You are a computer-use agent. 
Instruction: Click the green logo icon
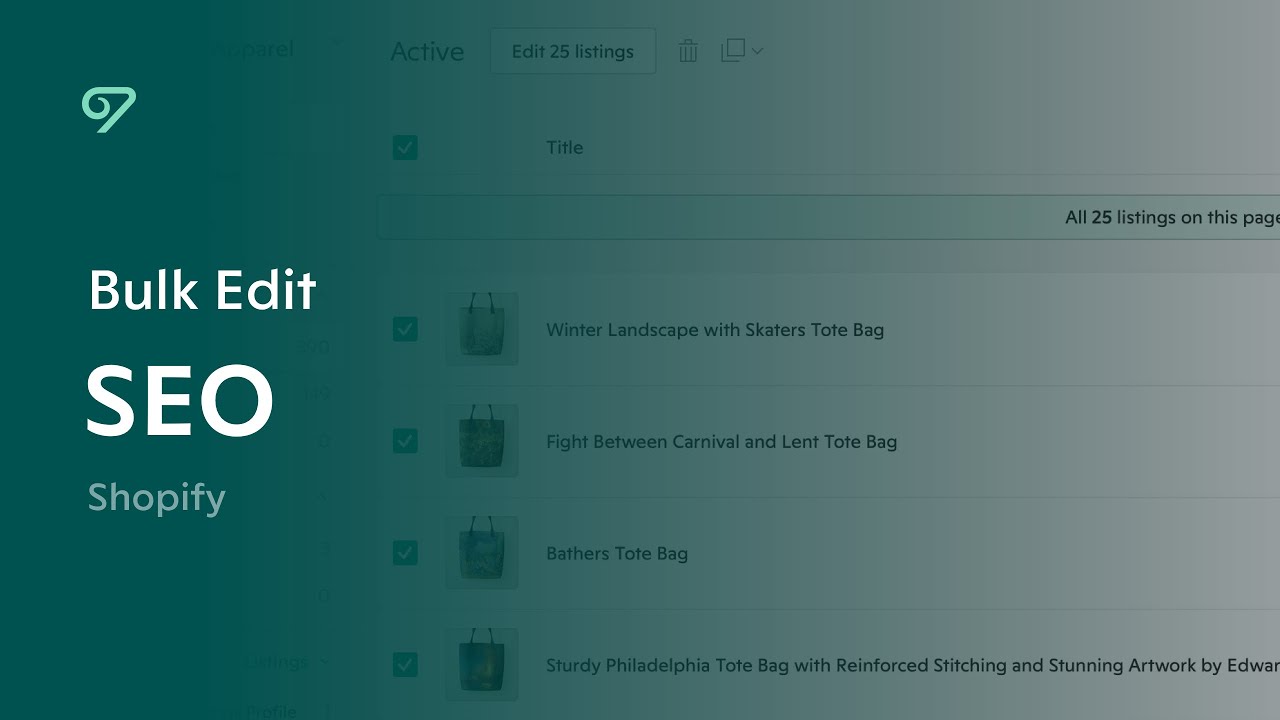(109, 110)
